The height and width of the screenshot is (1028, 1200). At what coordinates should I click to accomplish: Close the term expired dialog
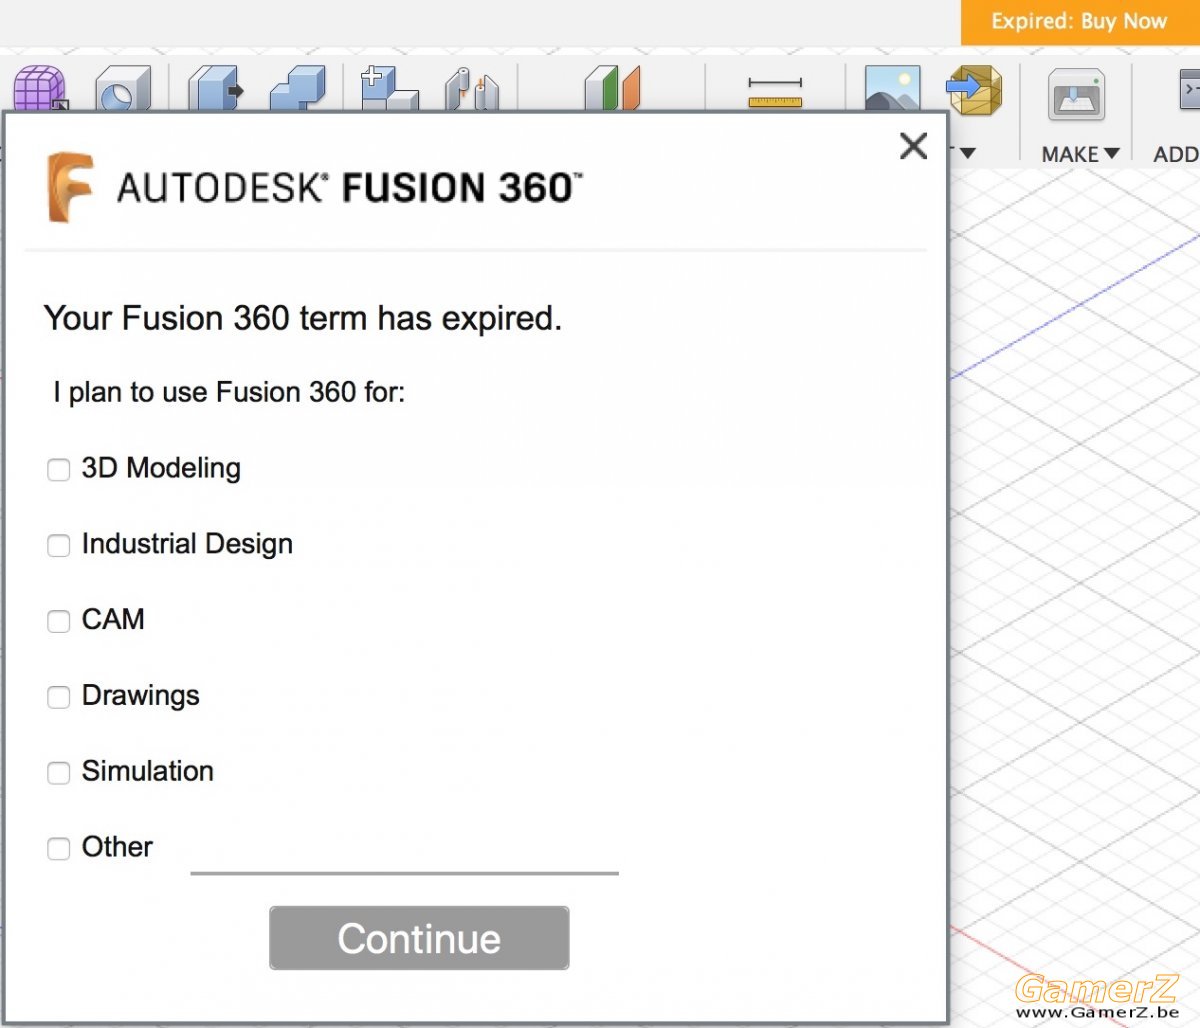pyautogui.click(x=913, y=146)
